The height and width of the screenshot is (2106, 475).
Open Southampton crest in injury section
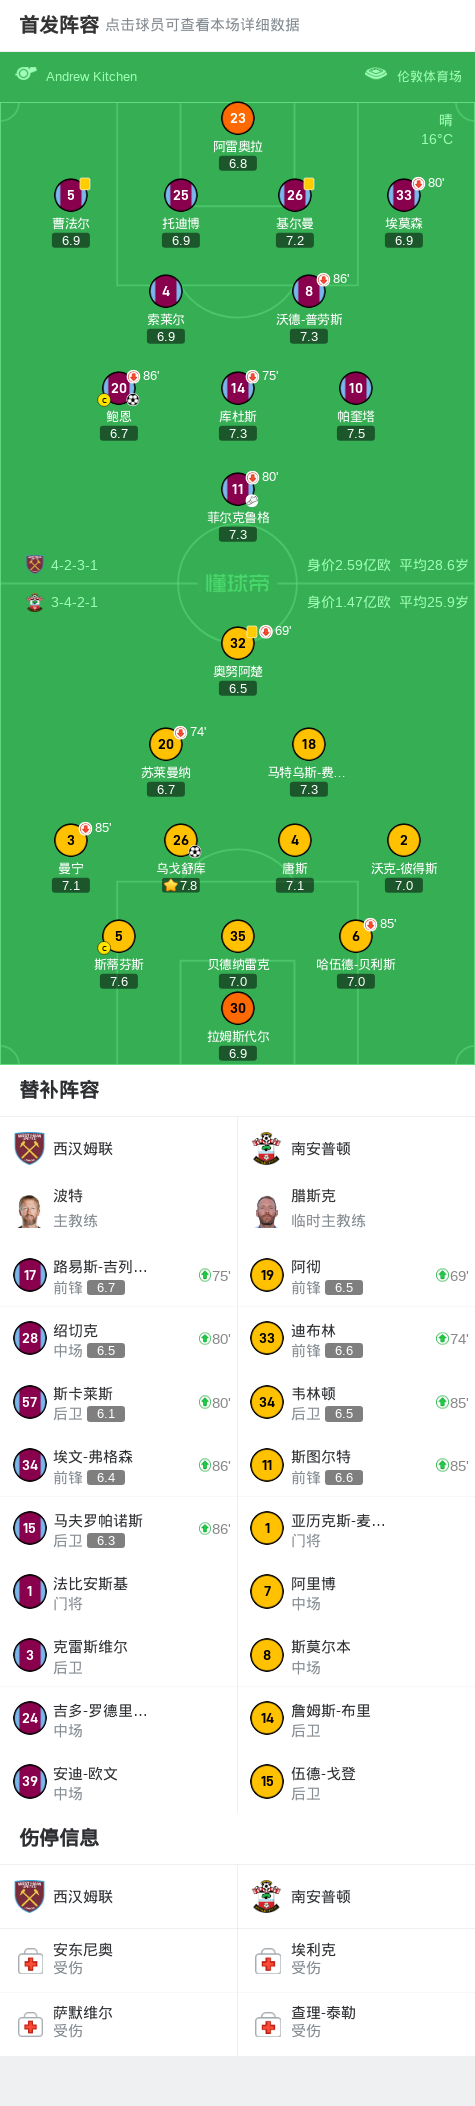click(267, 1896)
